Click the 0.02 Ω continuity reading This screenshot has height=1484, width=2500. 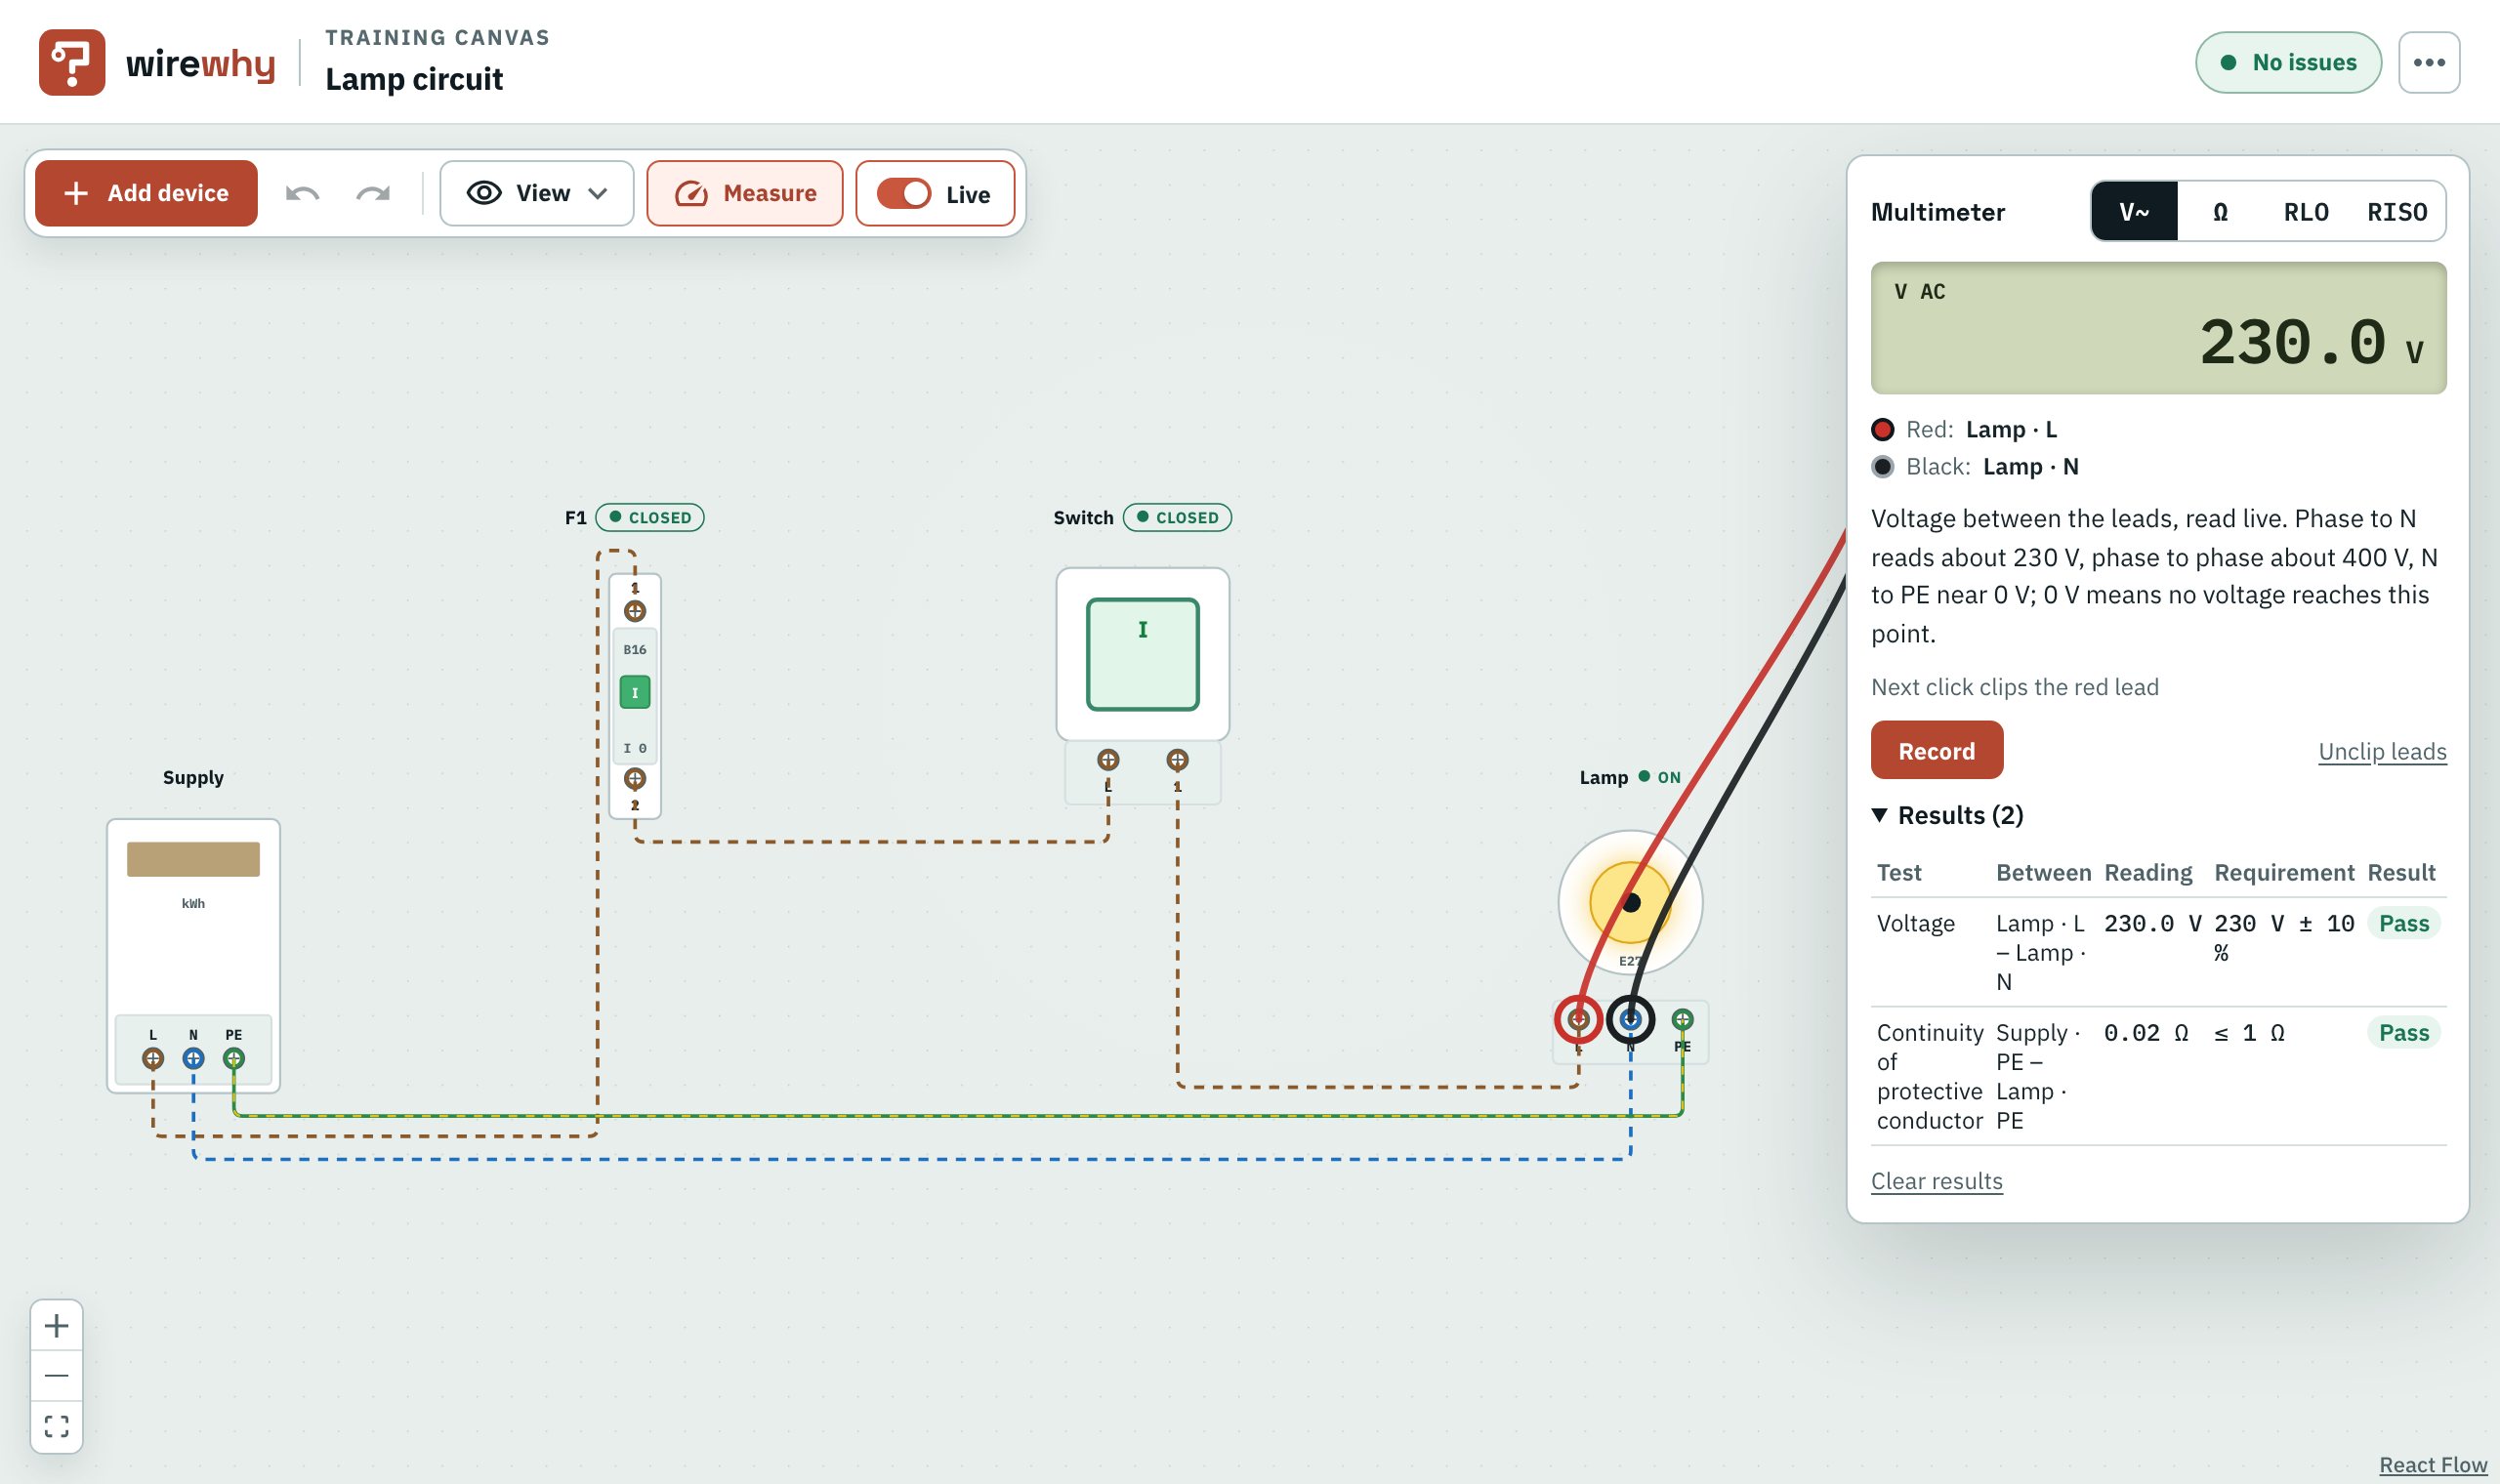point(2145,1033)
